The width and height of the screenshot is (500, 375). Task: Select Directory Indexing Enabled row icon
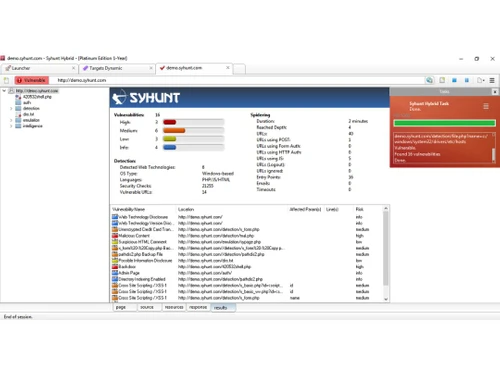point(115,279)
